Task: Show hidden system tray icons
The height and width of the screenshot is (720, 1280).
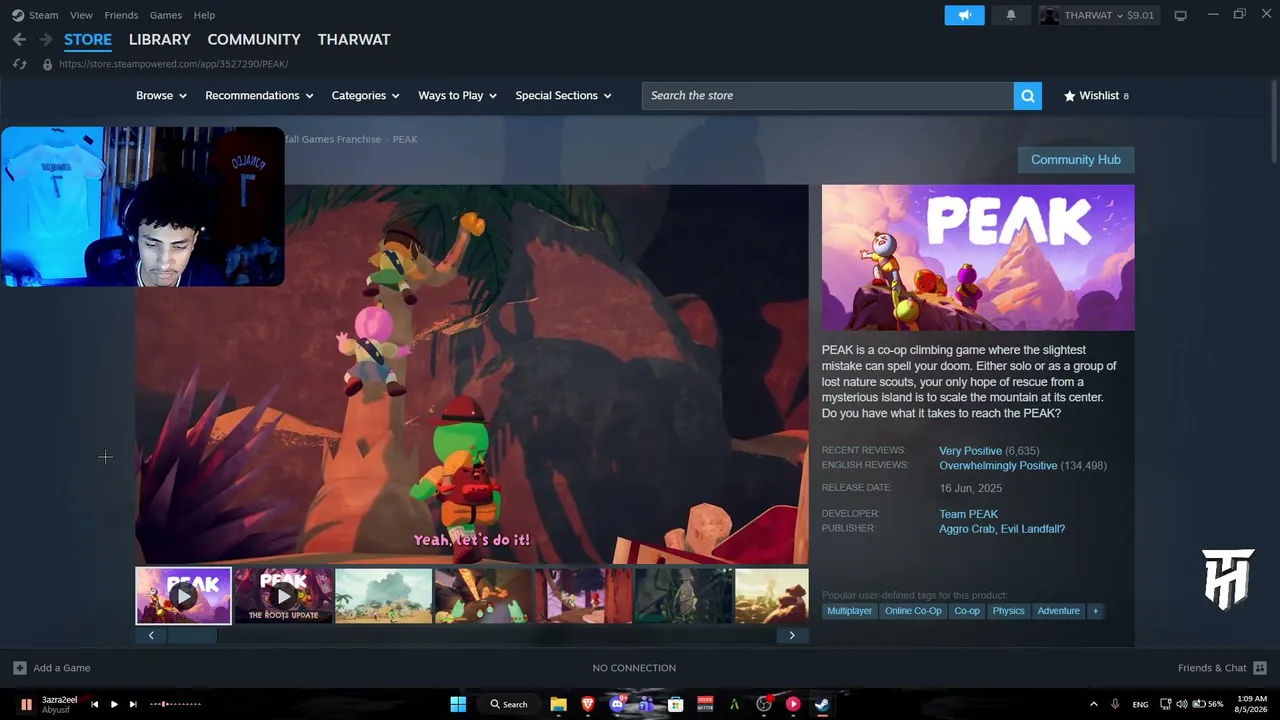Action: click(x=1093, y=704)
